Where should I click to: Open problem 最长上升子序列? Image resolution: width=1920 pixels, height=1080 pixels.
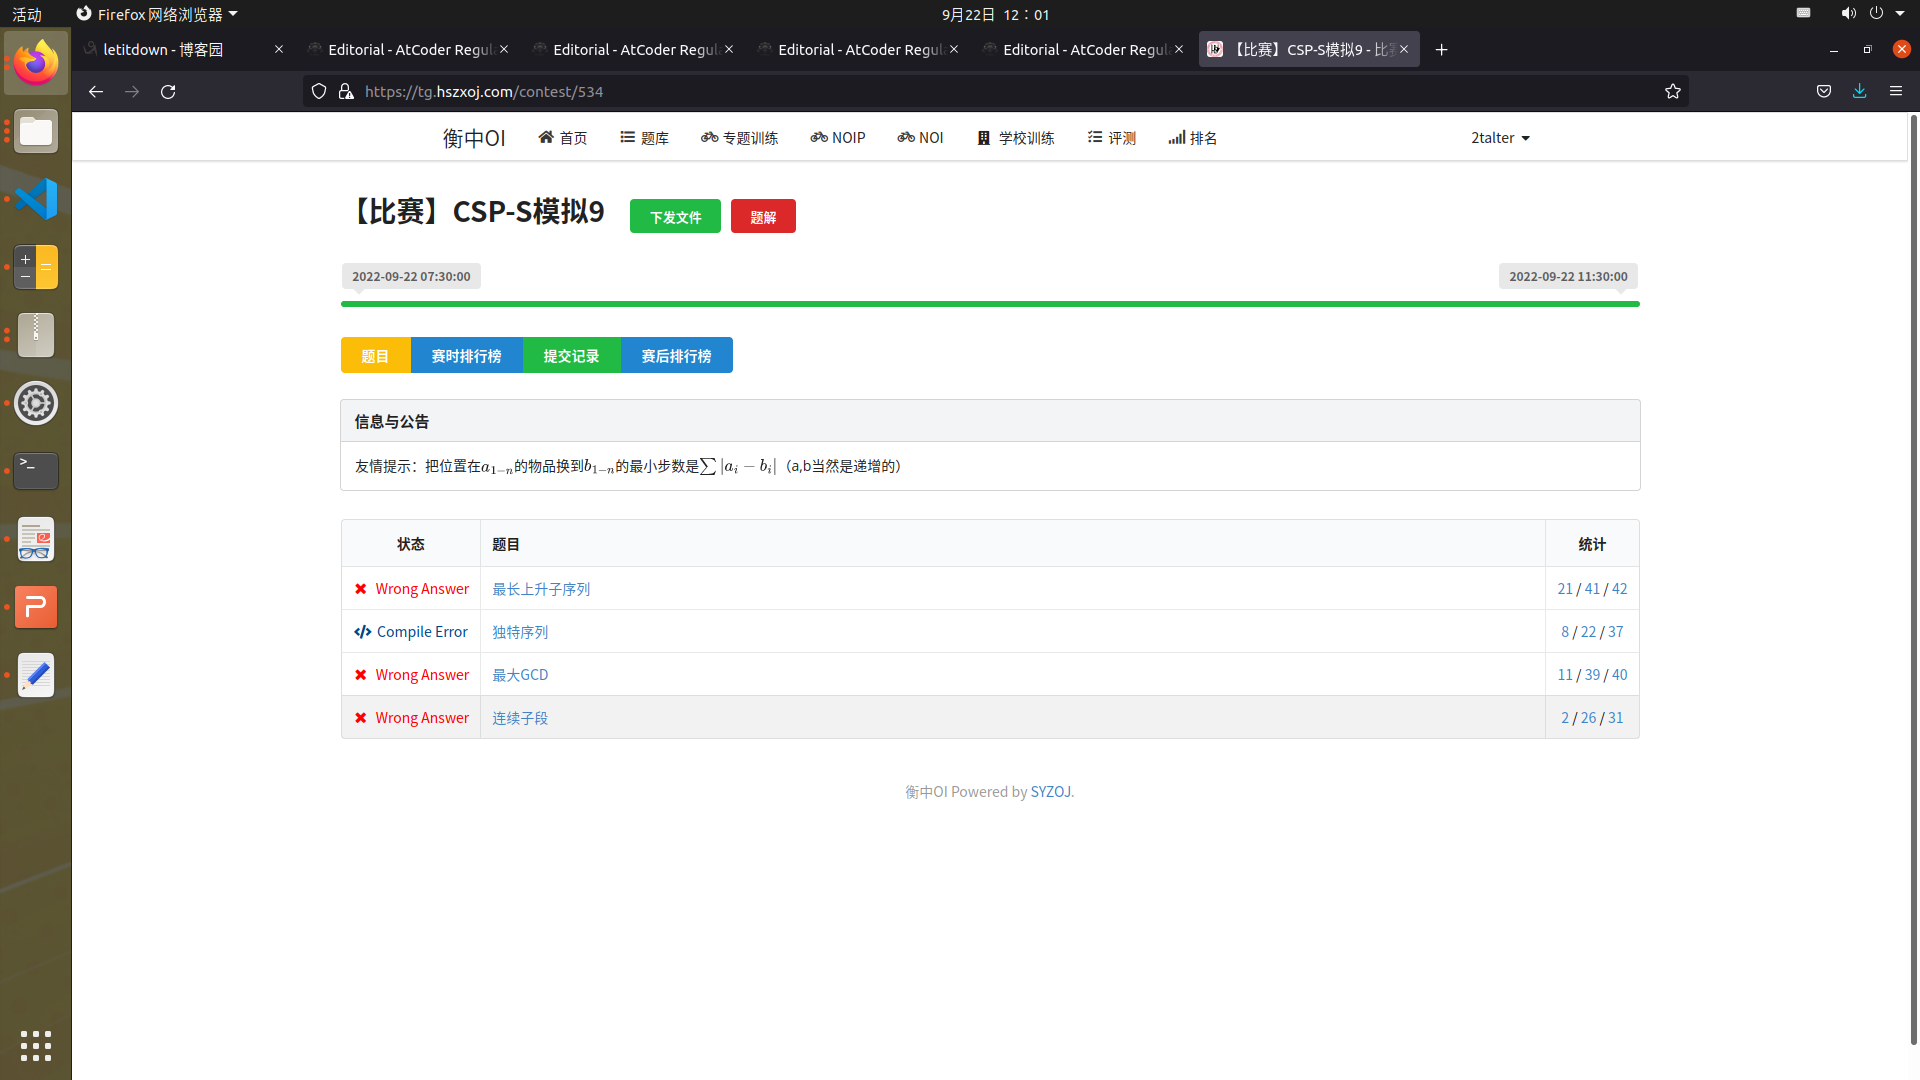[540, 589]
